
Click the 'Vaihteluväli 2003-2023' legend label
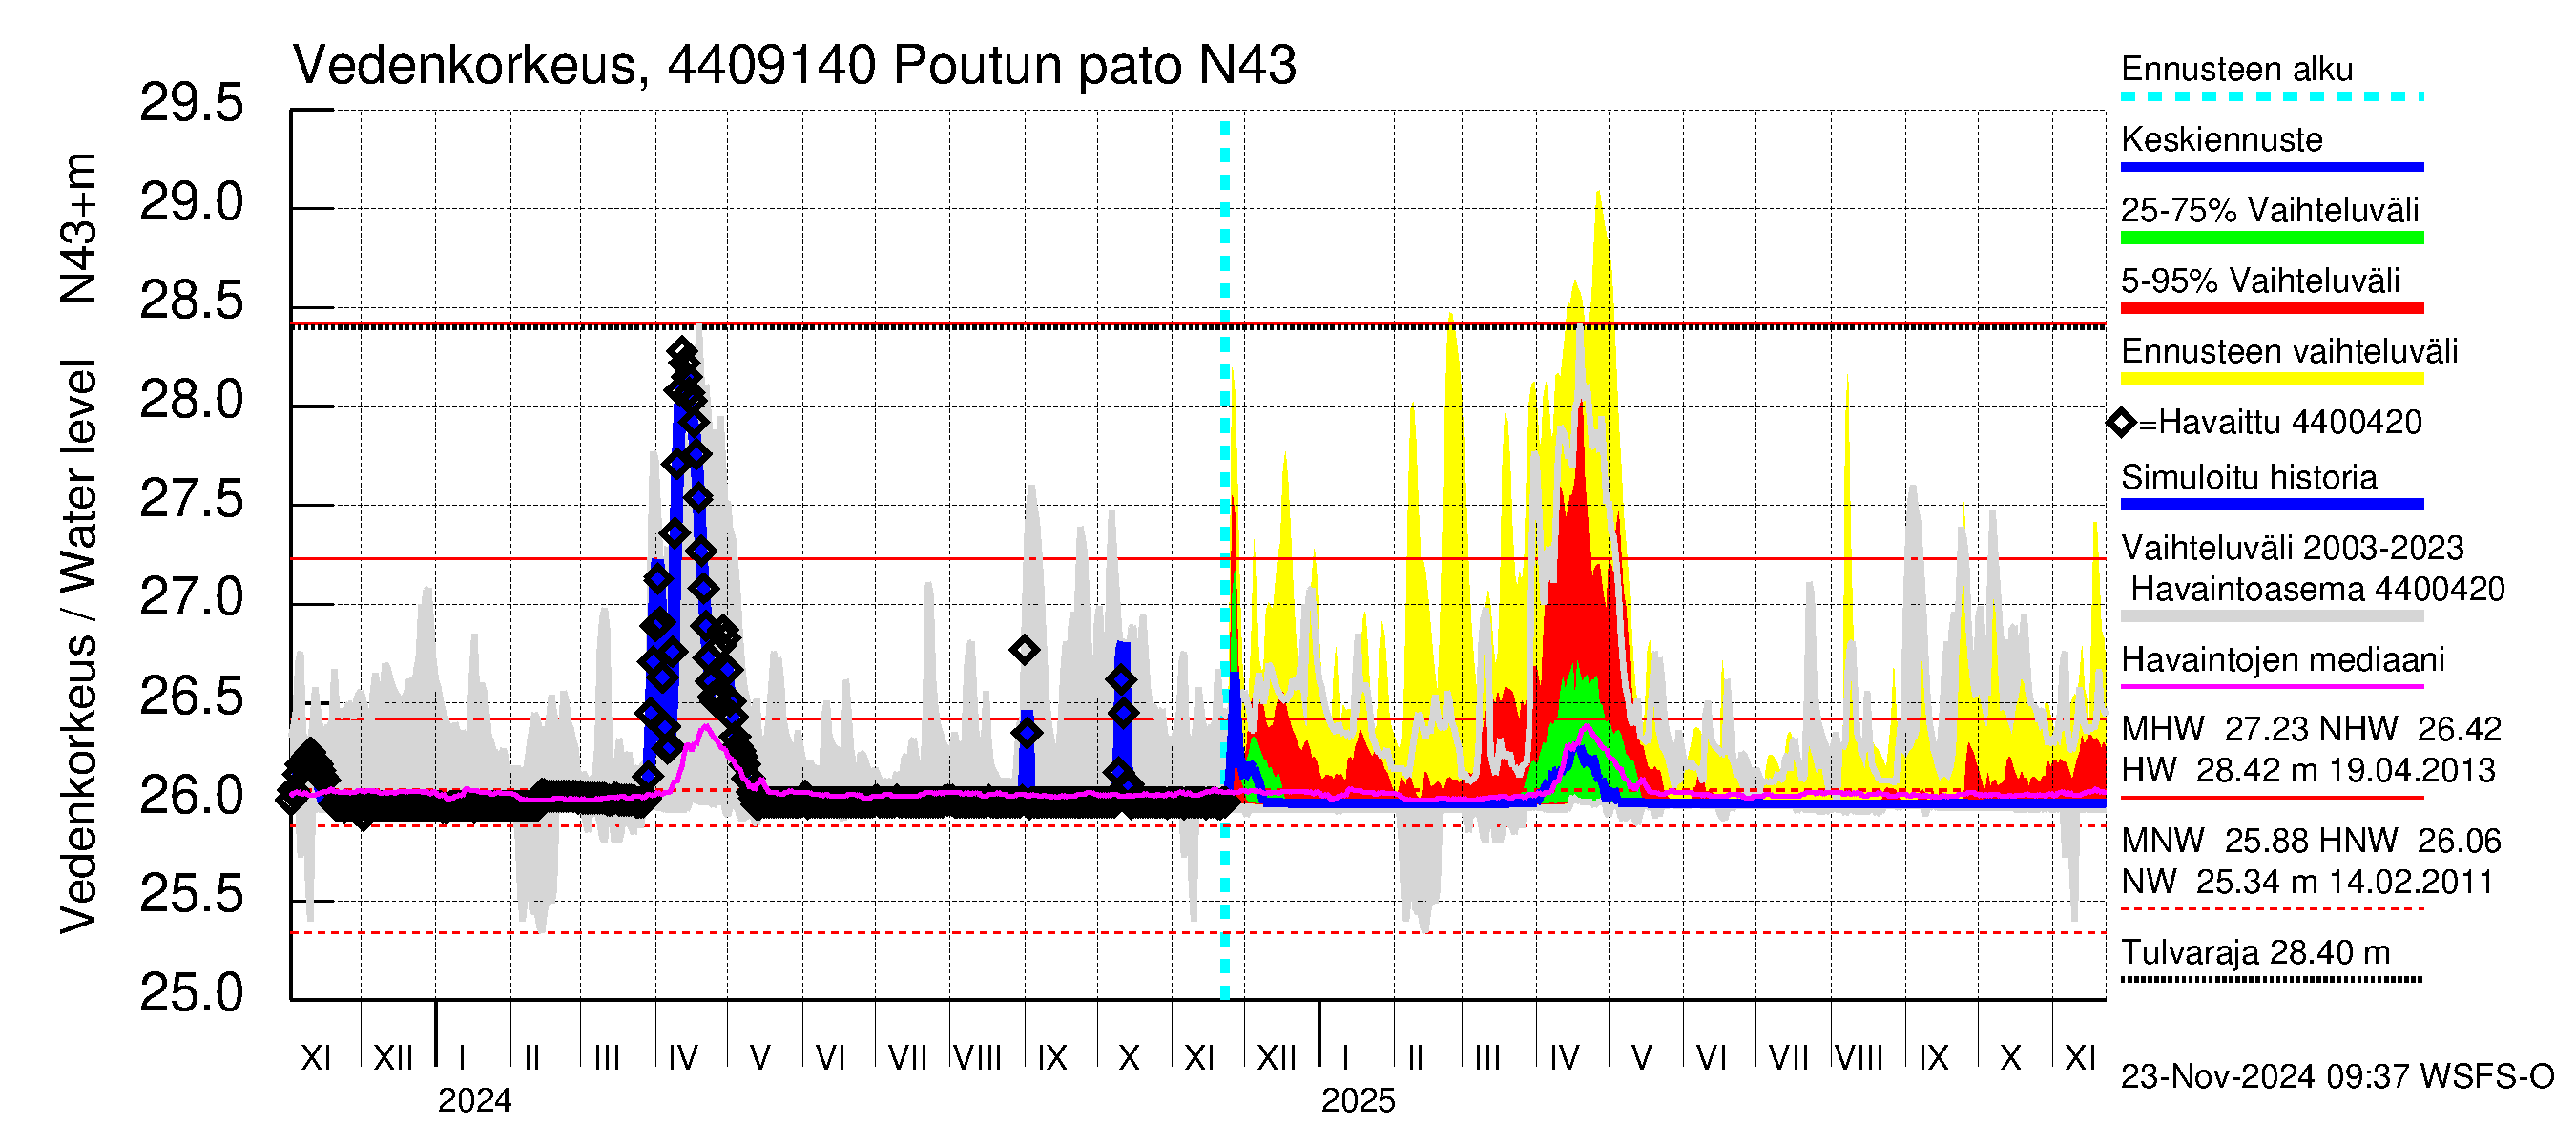(2292, 548)
